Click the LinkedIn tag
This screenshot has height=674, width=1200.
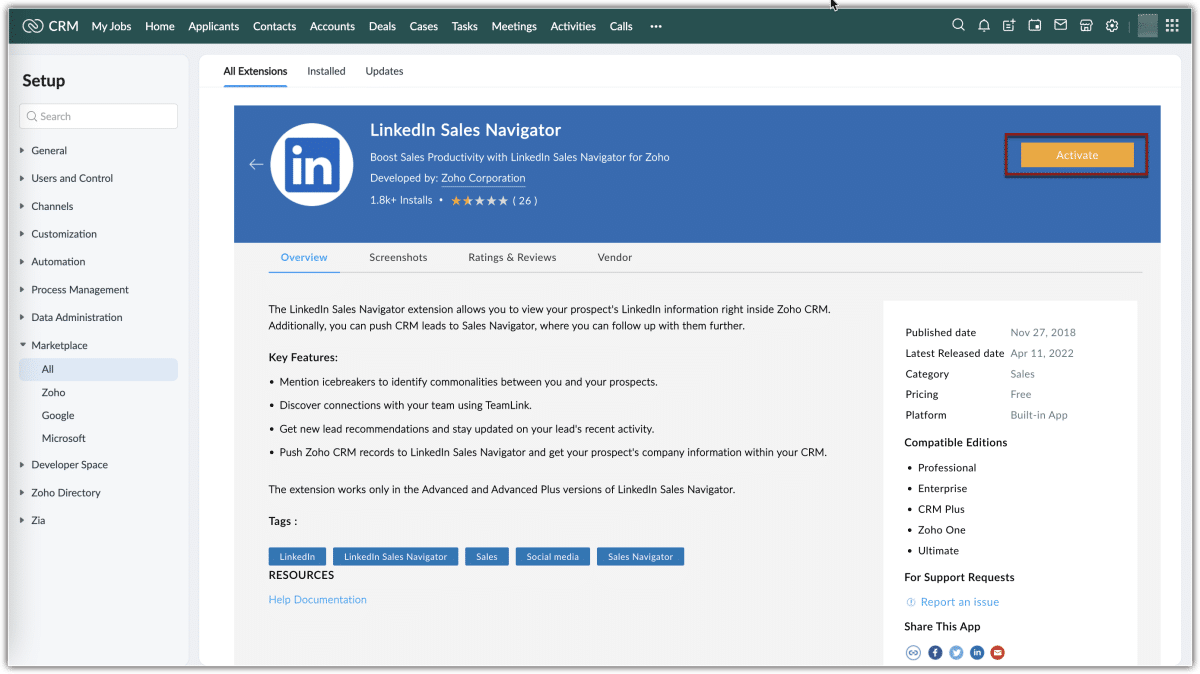tap(297, 557)
